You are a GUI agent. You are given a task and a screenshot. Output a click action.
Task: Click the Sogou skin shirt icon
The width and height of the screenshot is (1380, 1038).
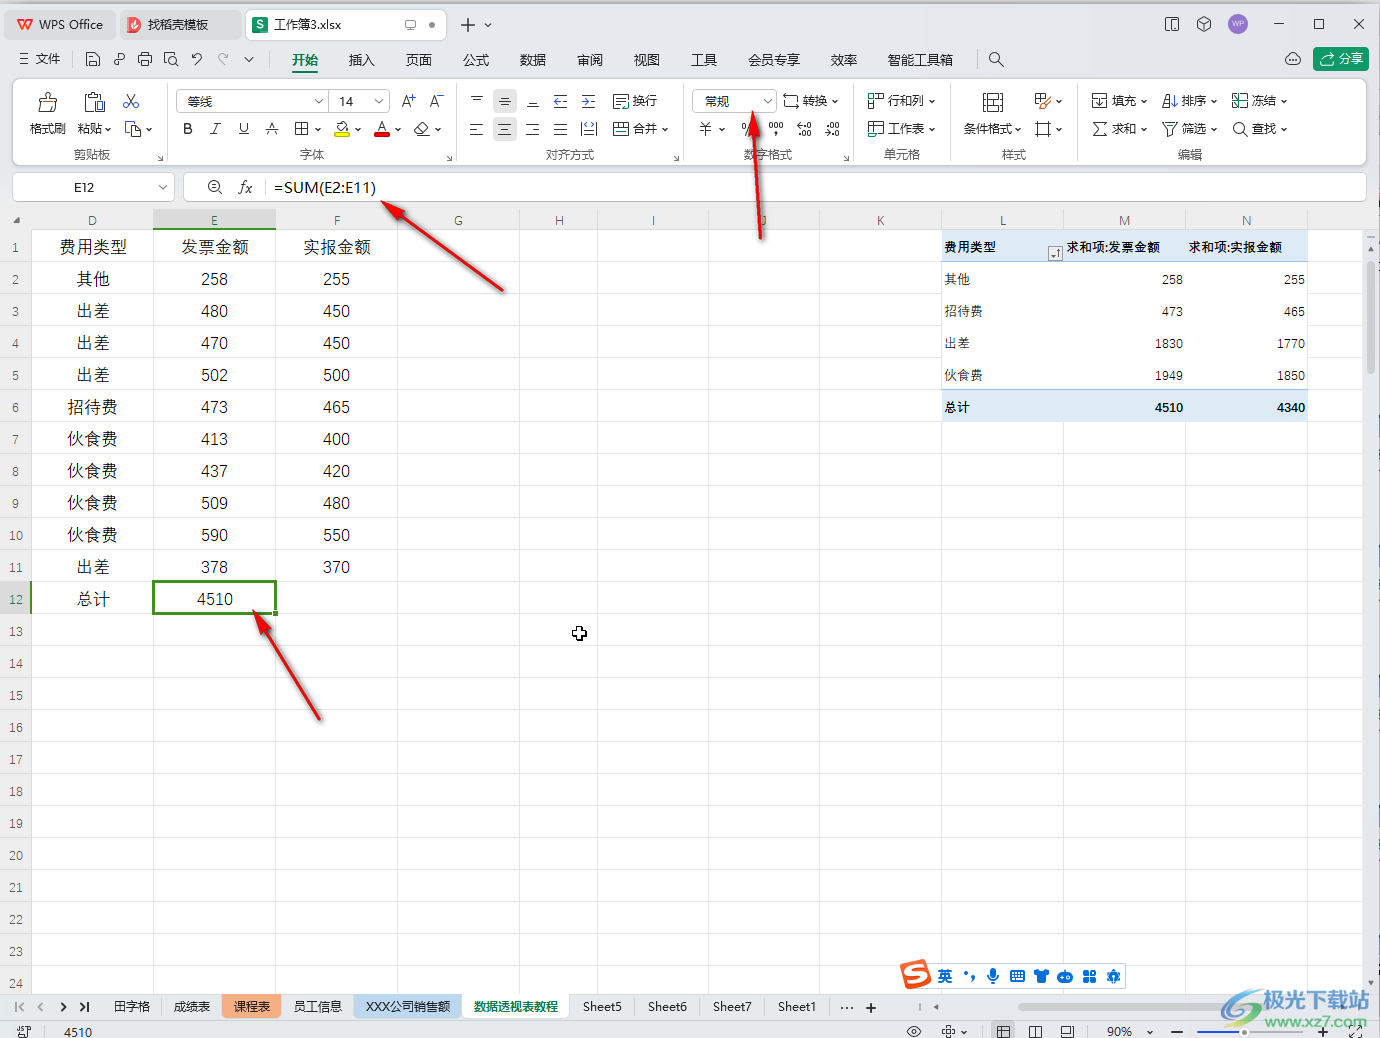coord(1041,976)
